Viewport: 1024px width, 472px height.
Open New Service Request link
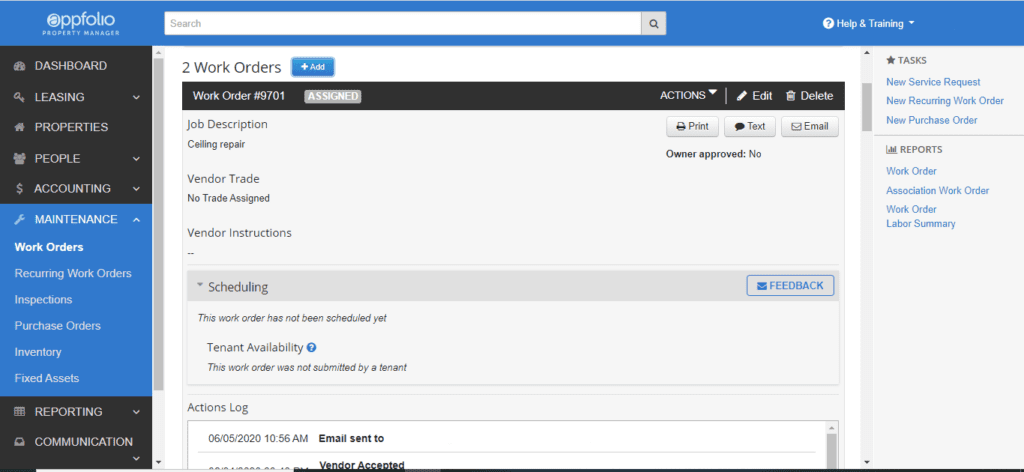coord(933,82)
